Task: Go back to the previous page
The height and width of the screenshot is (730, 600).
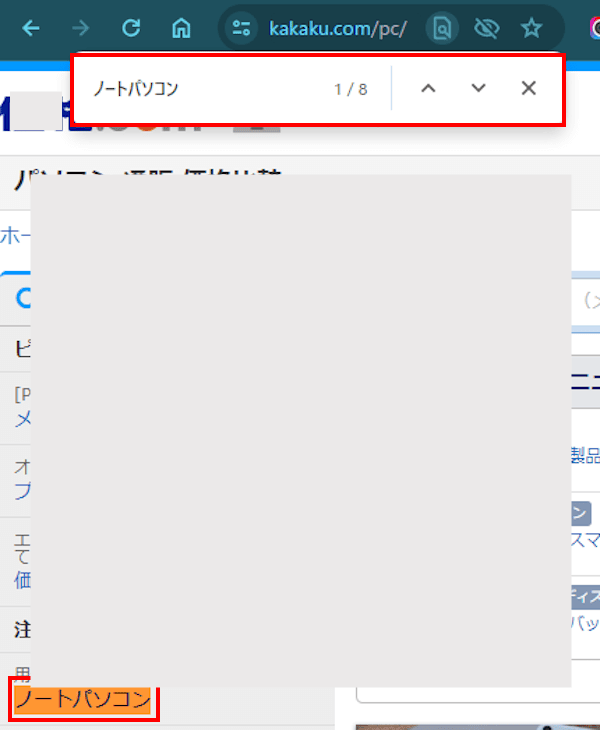Action: pos(31,28)
